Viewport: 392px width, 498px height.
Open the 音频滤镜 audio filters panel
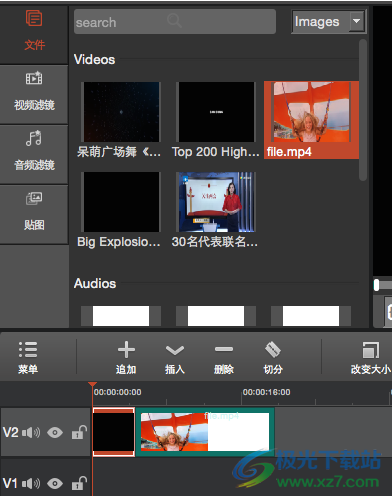(34, 154)
